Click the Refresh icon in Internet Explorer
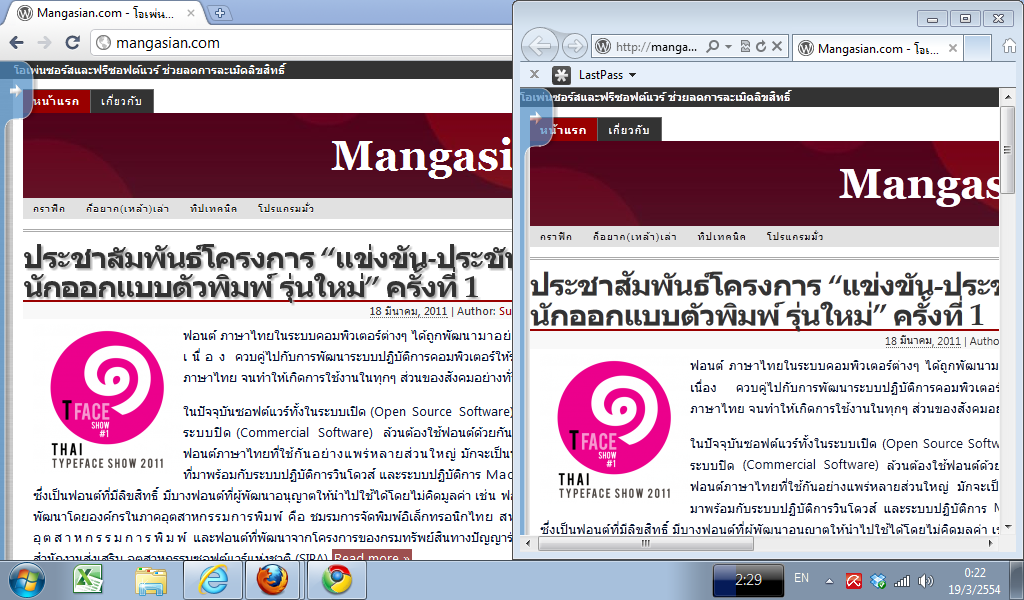Image resolution: width=1024 pixels, height=600 pixels. [761, 46]
